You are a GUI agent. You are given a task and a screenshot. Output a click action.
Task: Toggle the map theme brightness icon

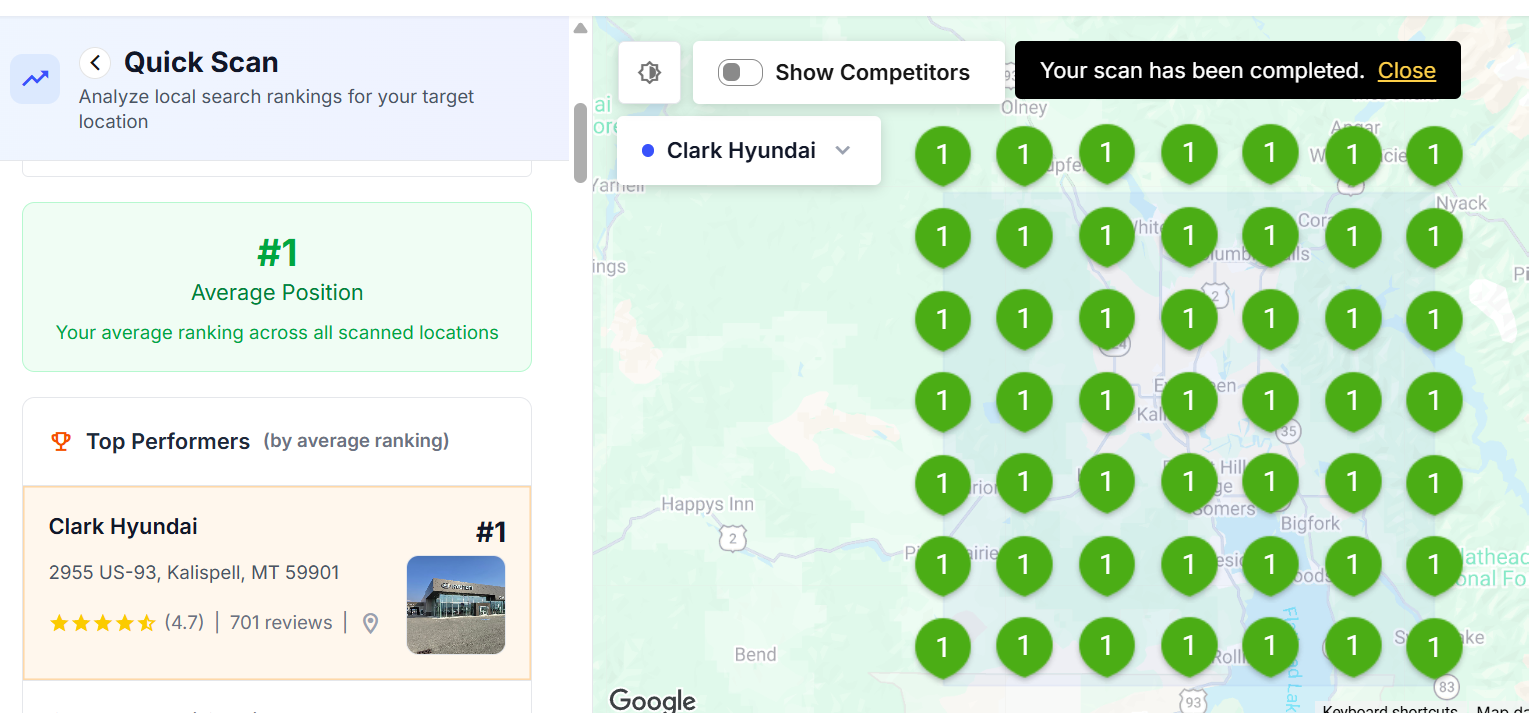click(x=650, y=72)
